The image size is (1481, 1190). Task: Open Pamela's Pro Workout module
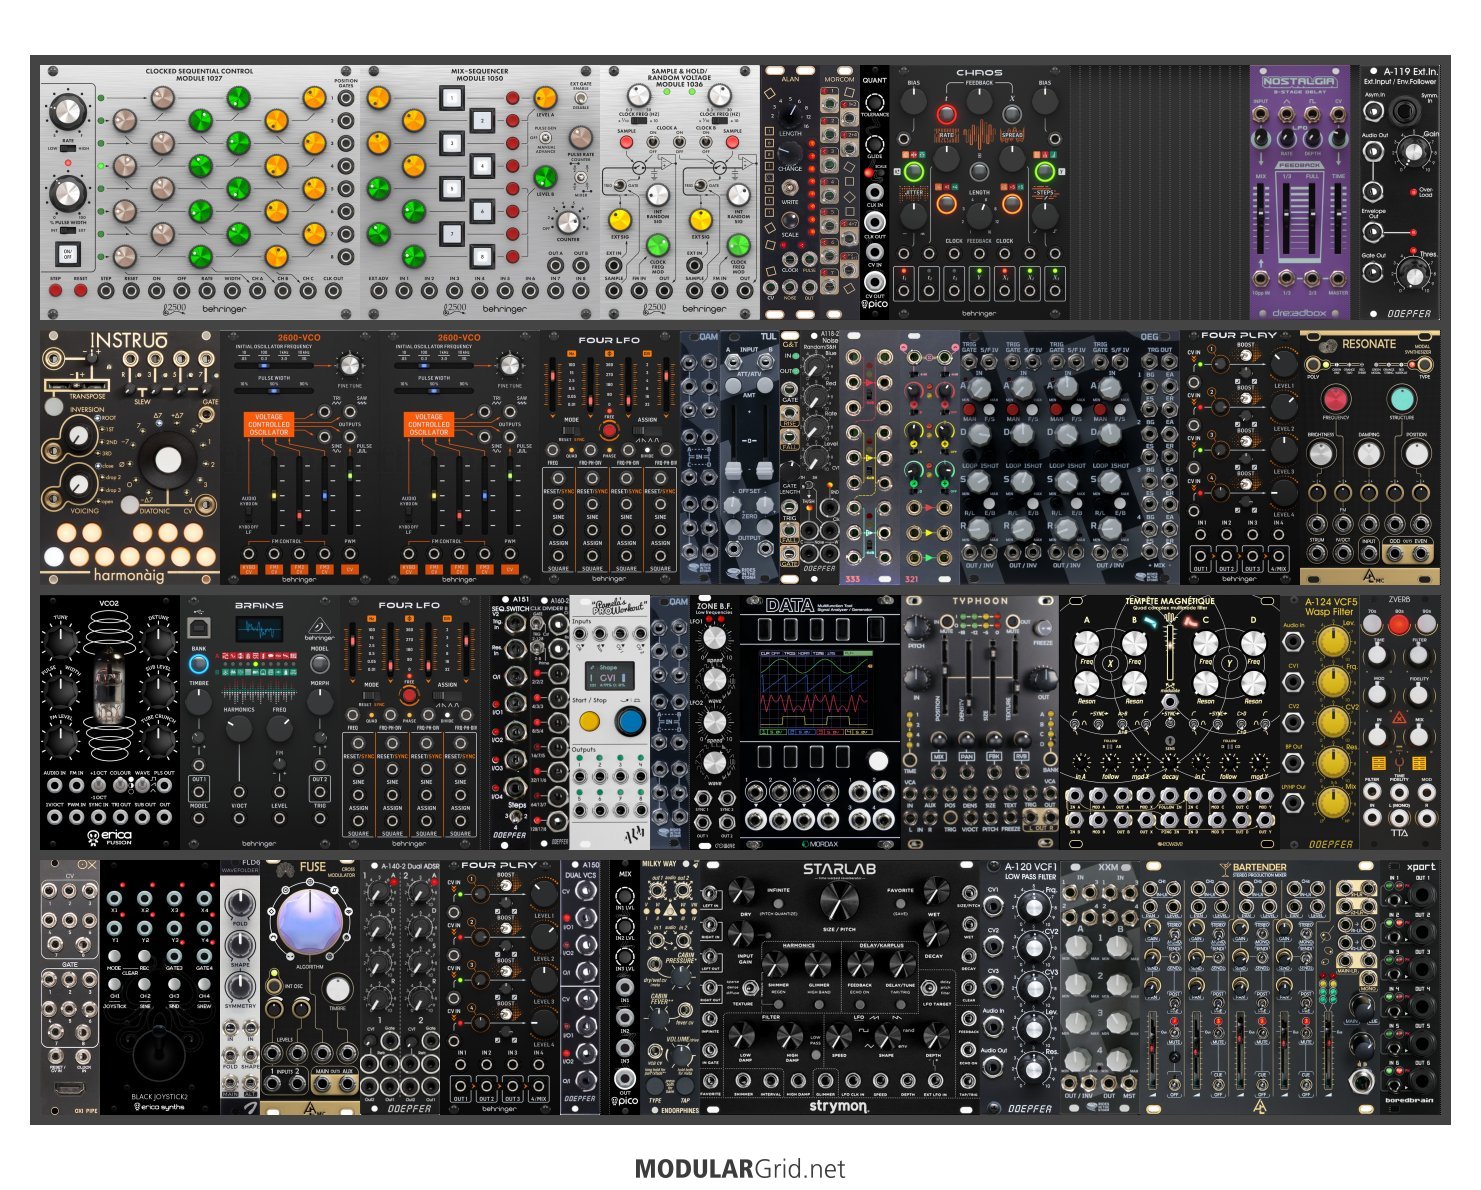pyautogui.click(x=609, y=722)
